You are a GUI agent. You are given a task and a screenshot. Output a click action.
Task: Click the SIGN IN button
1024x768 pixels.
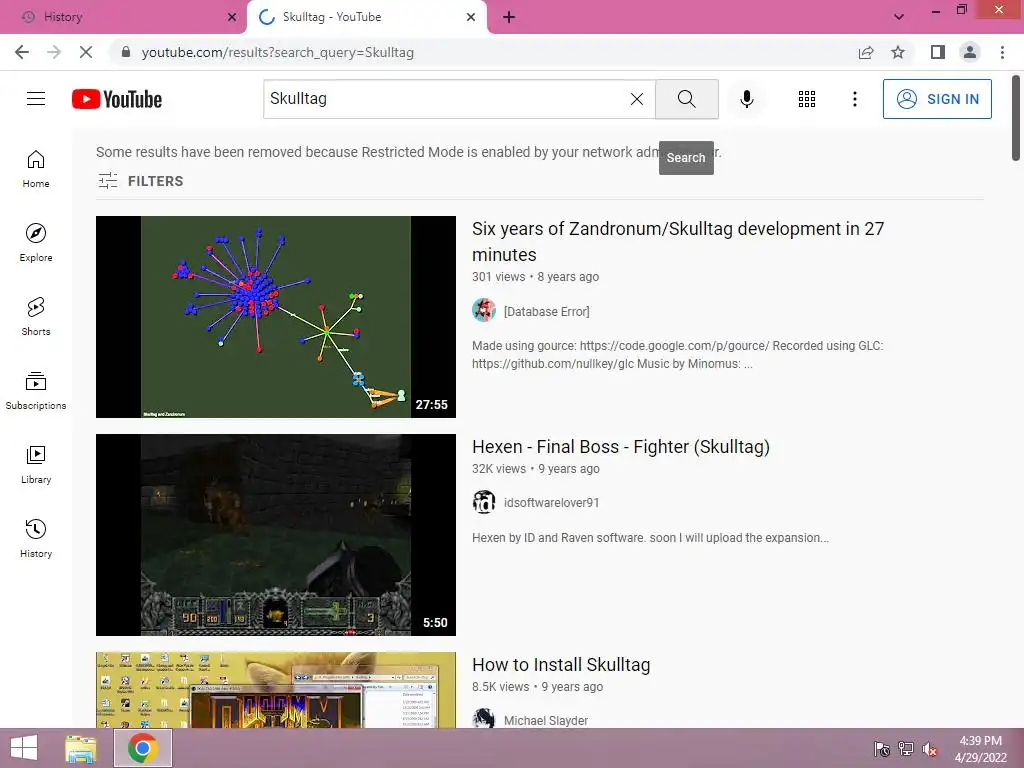coord(937,99)
